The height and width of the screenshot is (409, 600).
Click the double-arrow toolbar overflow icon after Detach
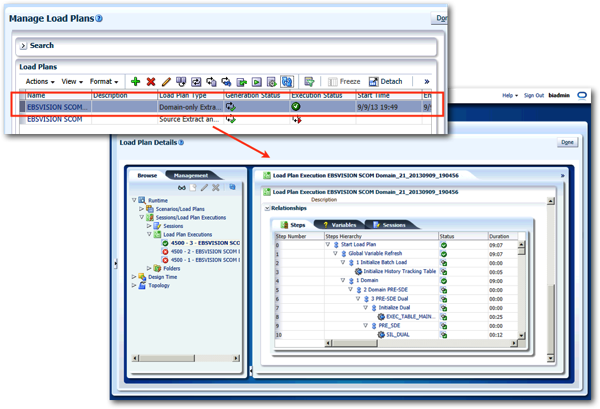427,81
